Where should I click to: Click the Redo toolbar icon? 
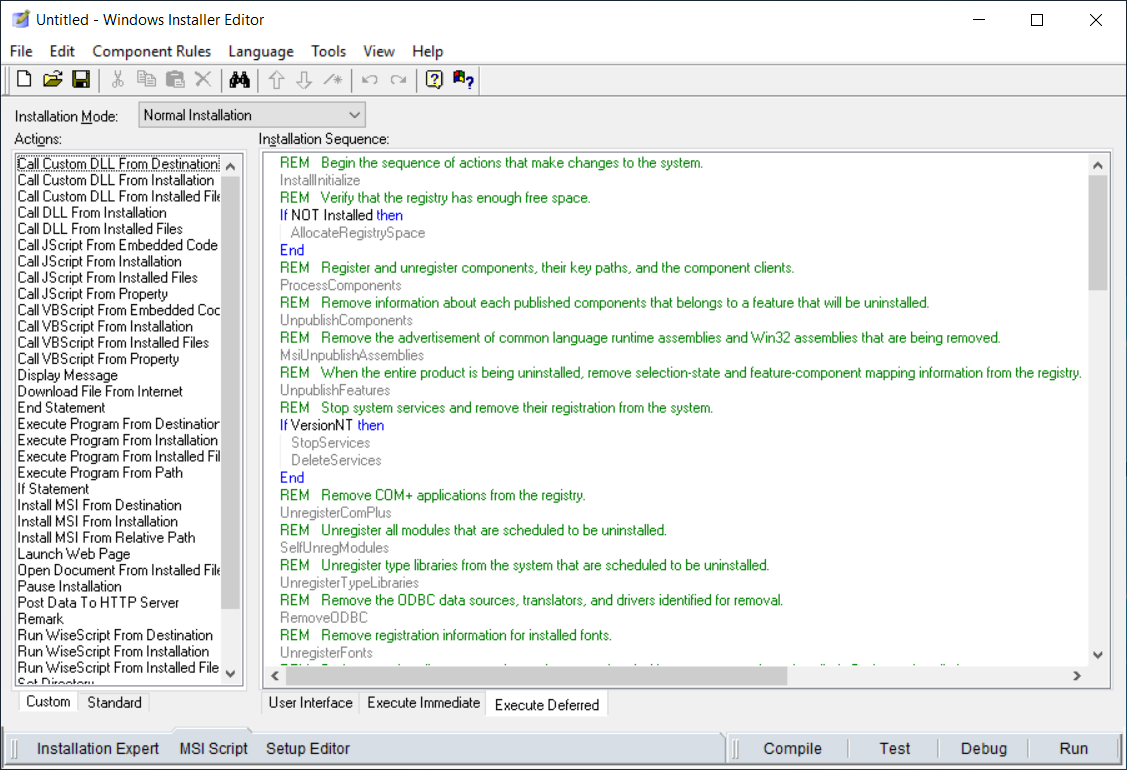point(398,79)
